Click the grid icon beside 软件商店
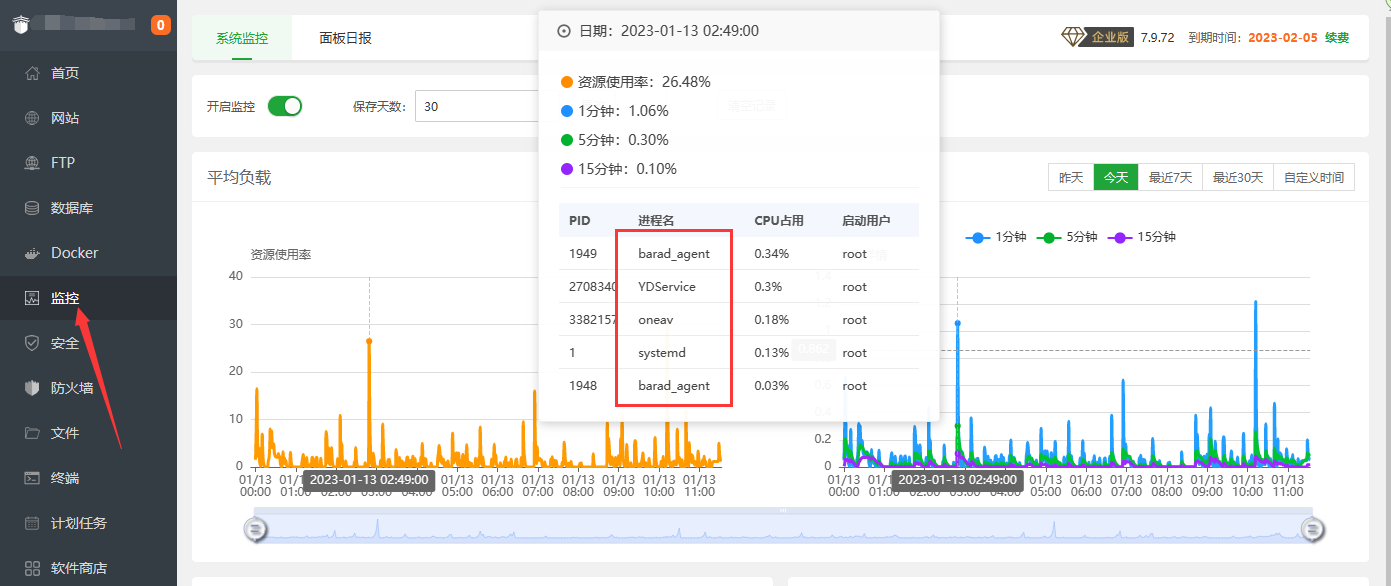 pos(32,568)
